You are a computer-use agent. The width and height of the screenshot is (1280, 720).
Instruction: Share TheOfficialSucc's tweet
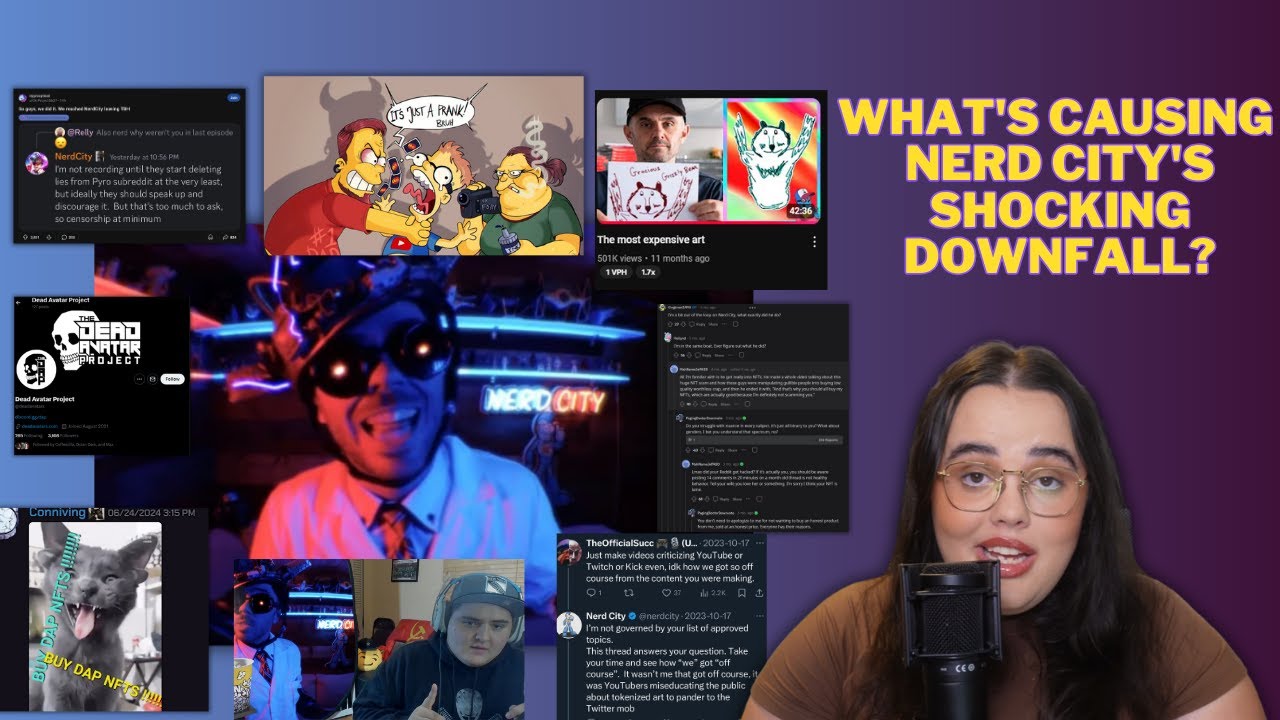pos(760,593)
